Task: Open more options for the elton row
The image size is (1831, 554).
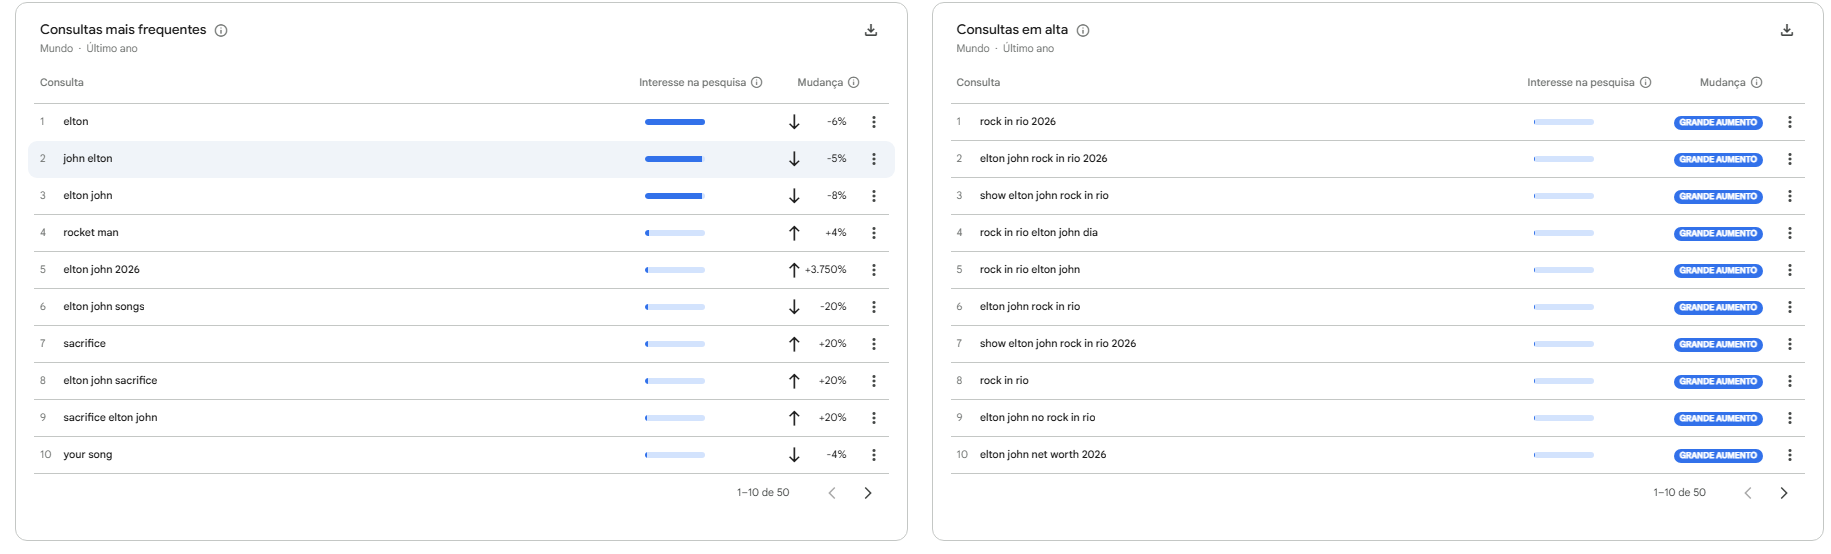Action: [x=874, y=122]
